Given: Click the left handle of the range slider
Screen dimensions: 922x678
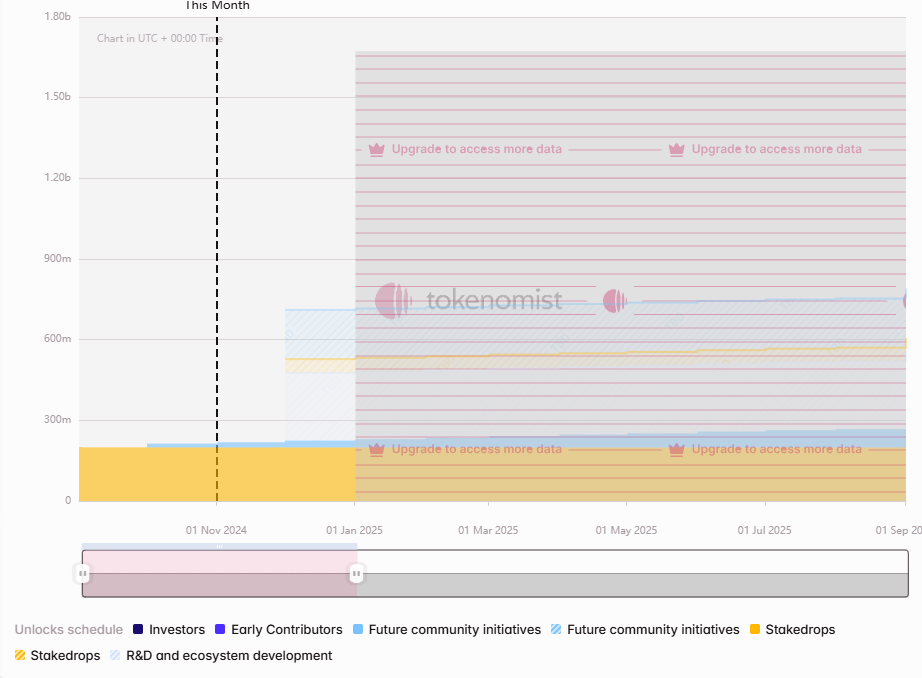Looking at the screenshot, I should click(x=83, y=574).
